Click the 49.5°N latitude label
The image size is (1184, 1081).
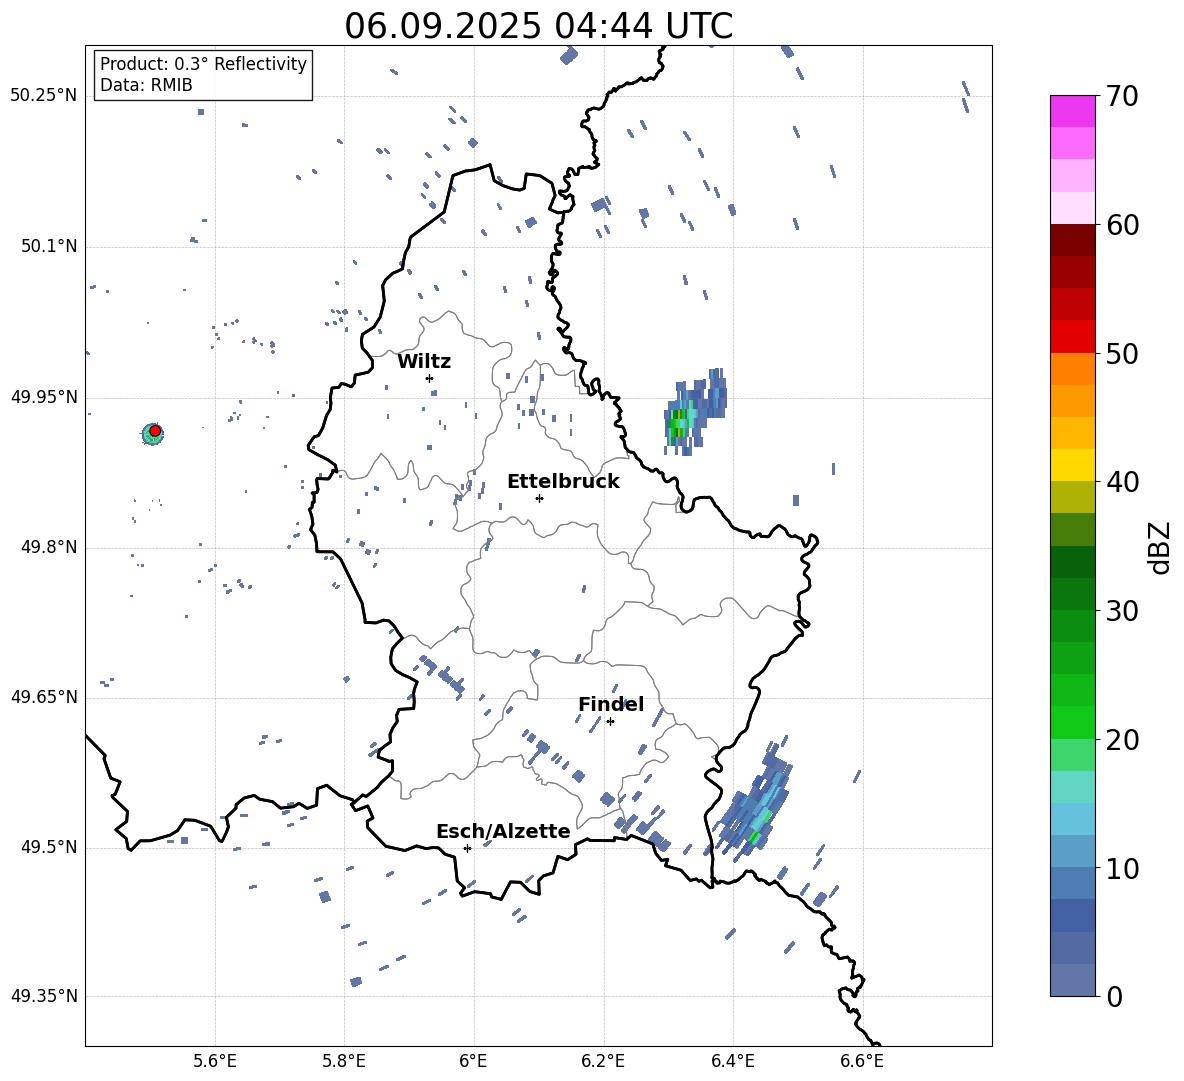[50, 847]
